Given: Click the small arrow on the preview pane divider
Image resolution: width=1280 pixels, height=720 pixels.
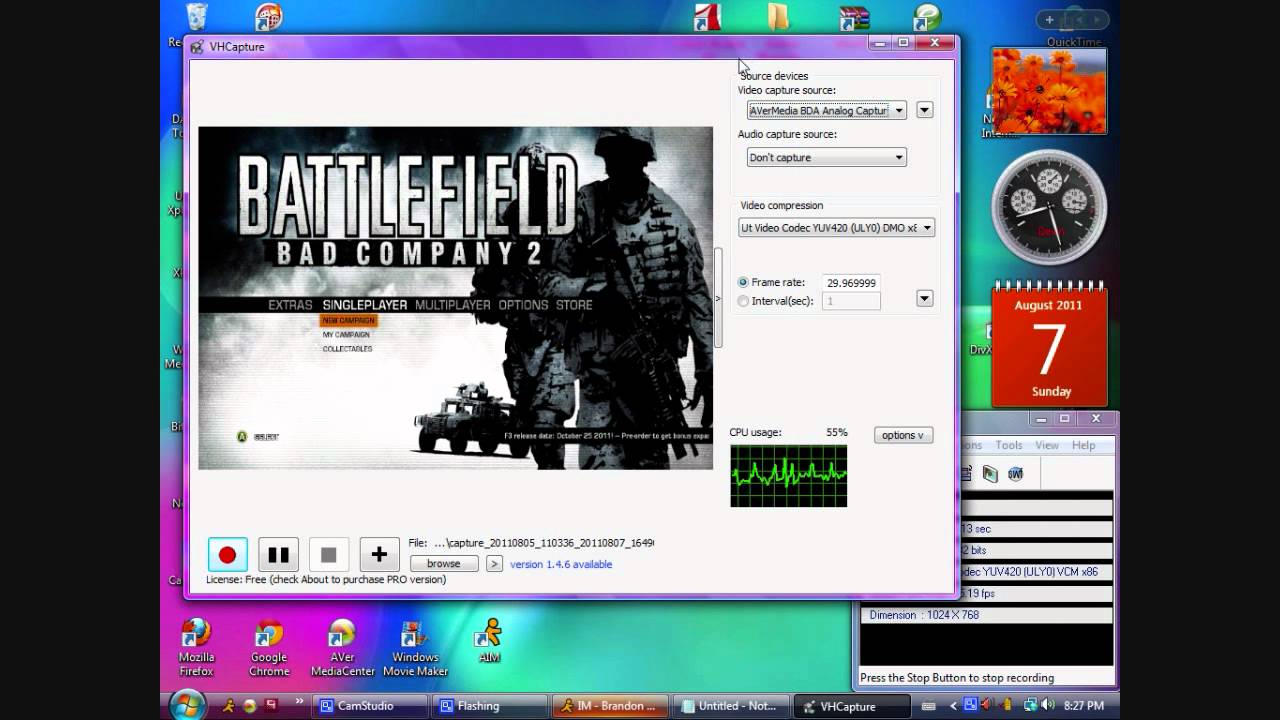Looking at the screenshot, I should (717, 298).
